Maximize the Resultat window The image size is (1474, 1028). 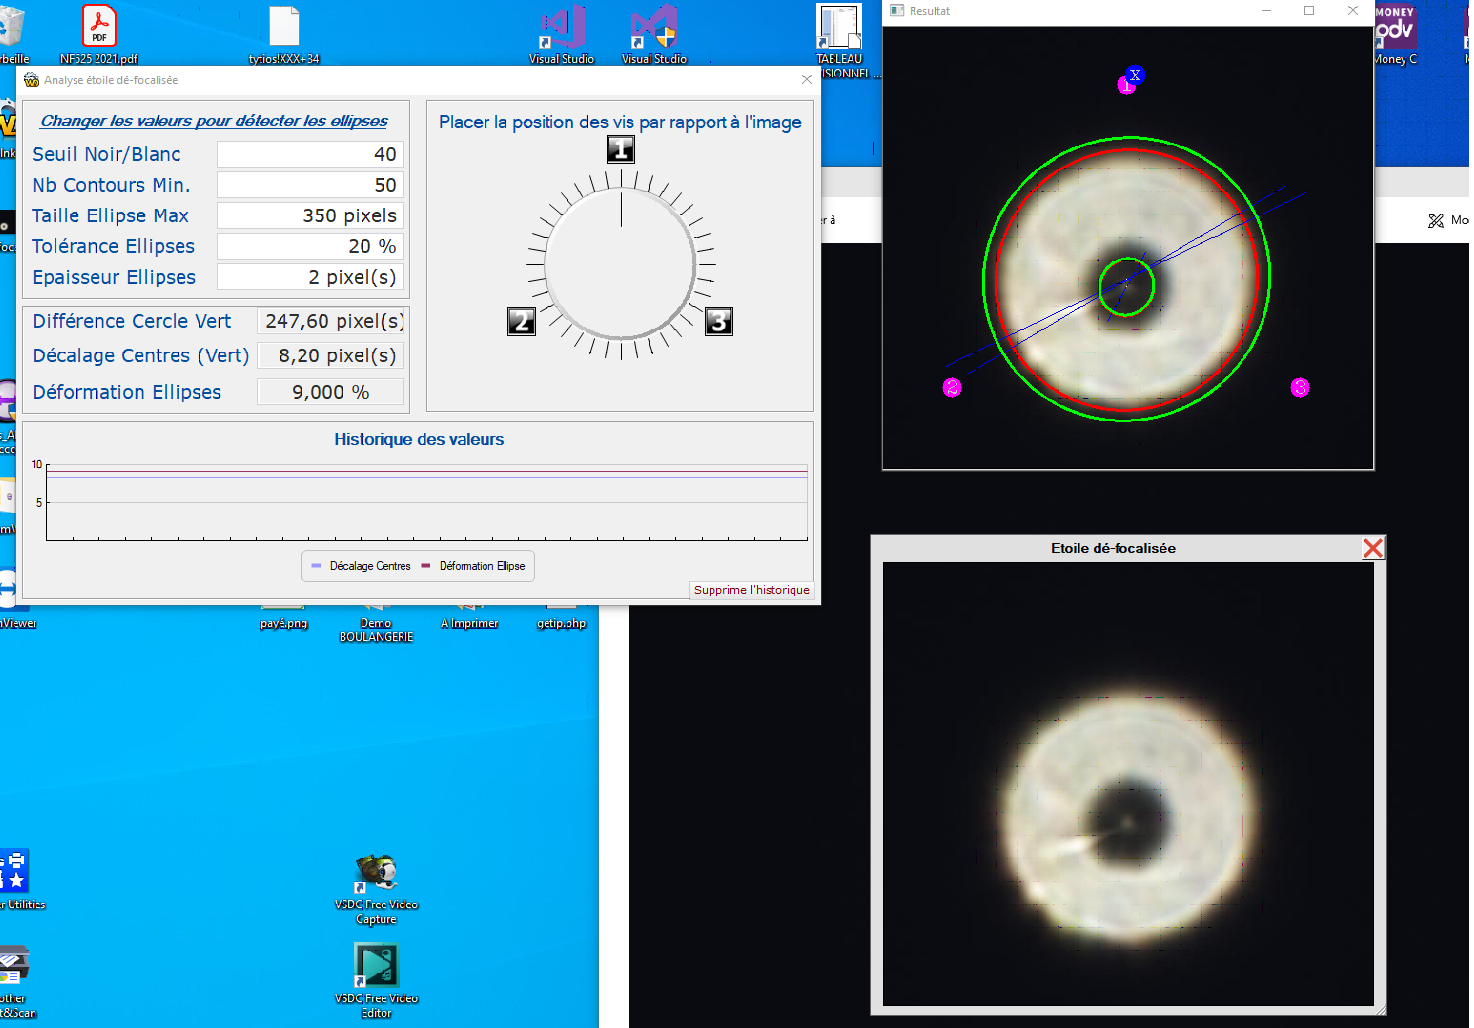[1309, 11]
